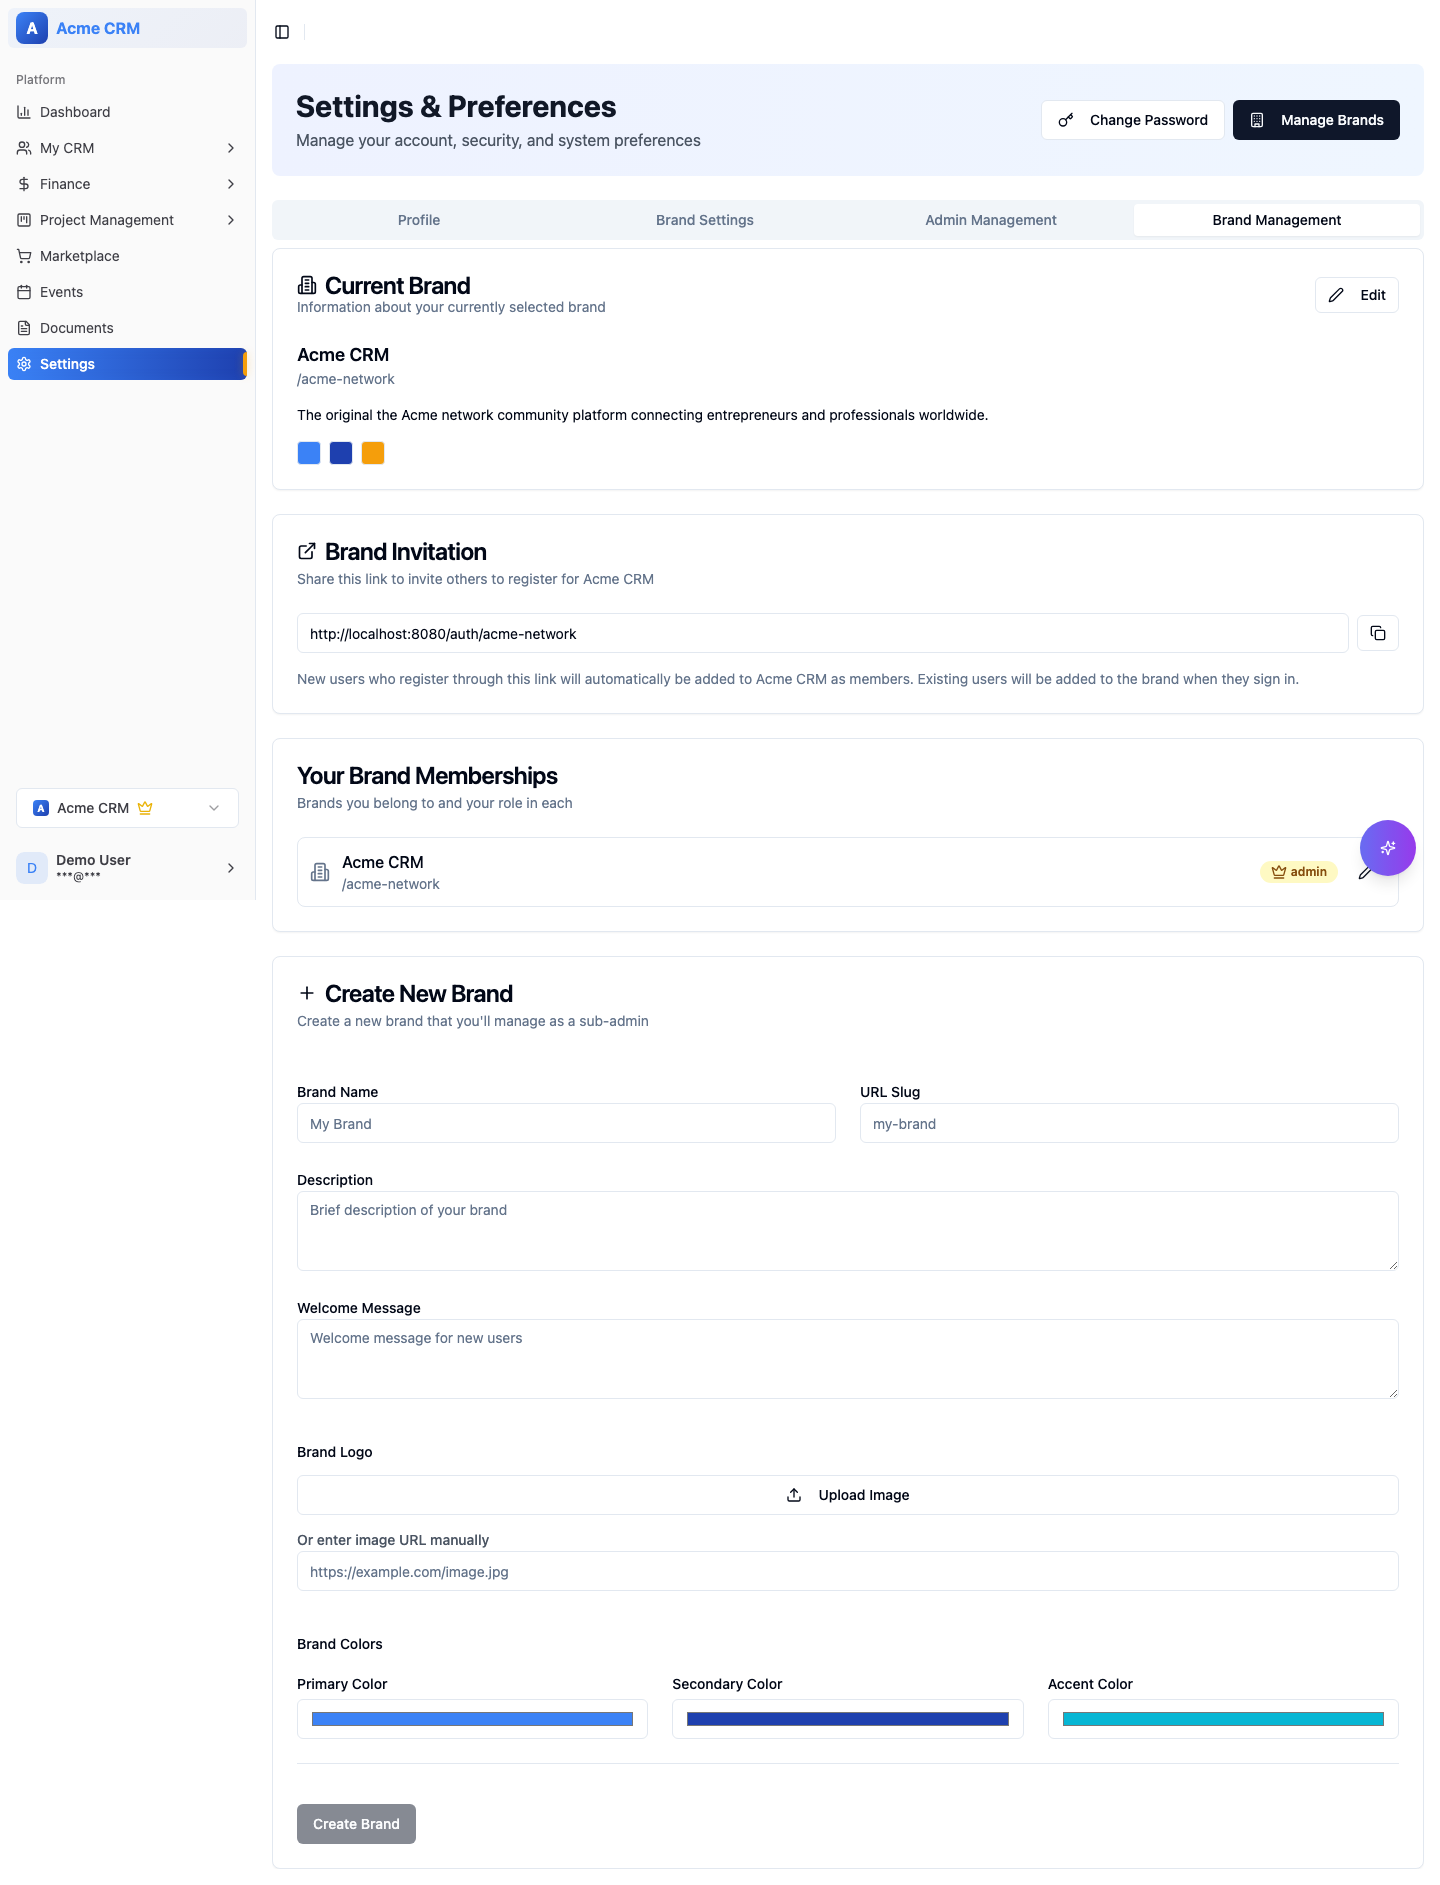
Task: Click the dark blue current brand swatch
Action: [341, 453]
